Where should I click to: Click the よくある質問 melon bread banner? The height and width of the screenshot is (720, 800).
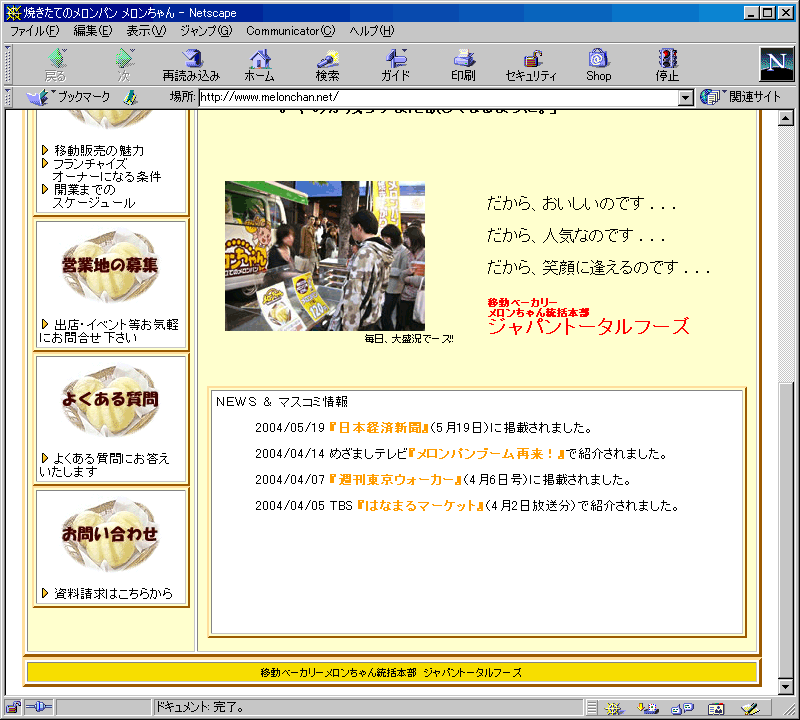pyautogui.click(x=110, y=400)
